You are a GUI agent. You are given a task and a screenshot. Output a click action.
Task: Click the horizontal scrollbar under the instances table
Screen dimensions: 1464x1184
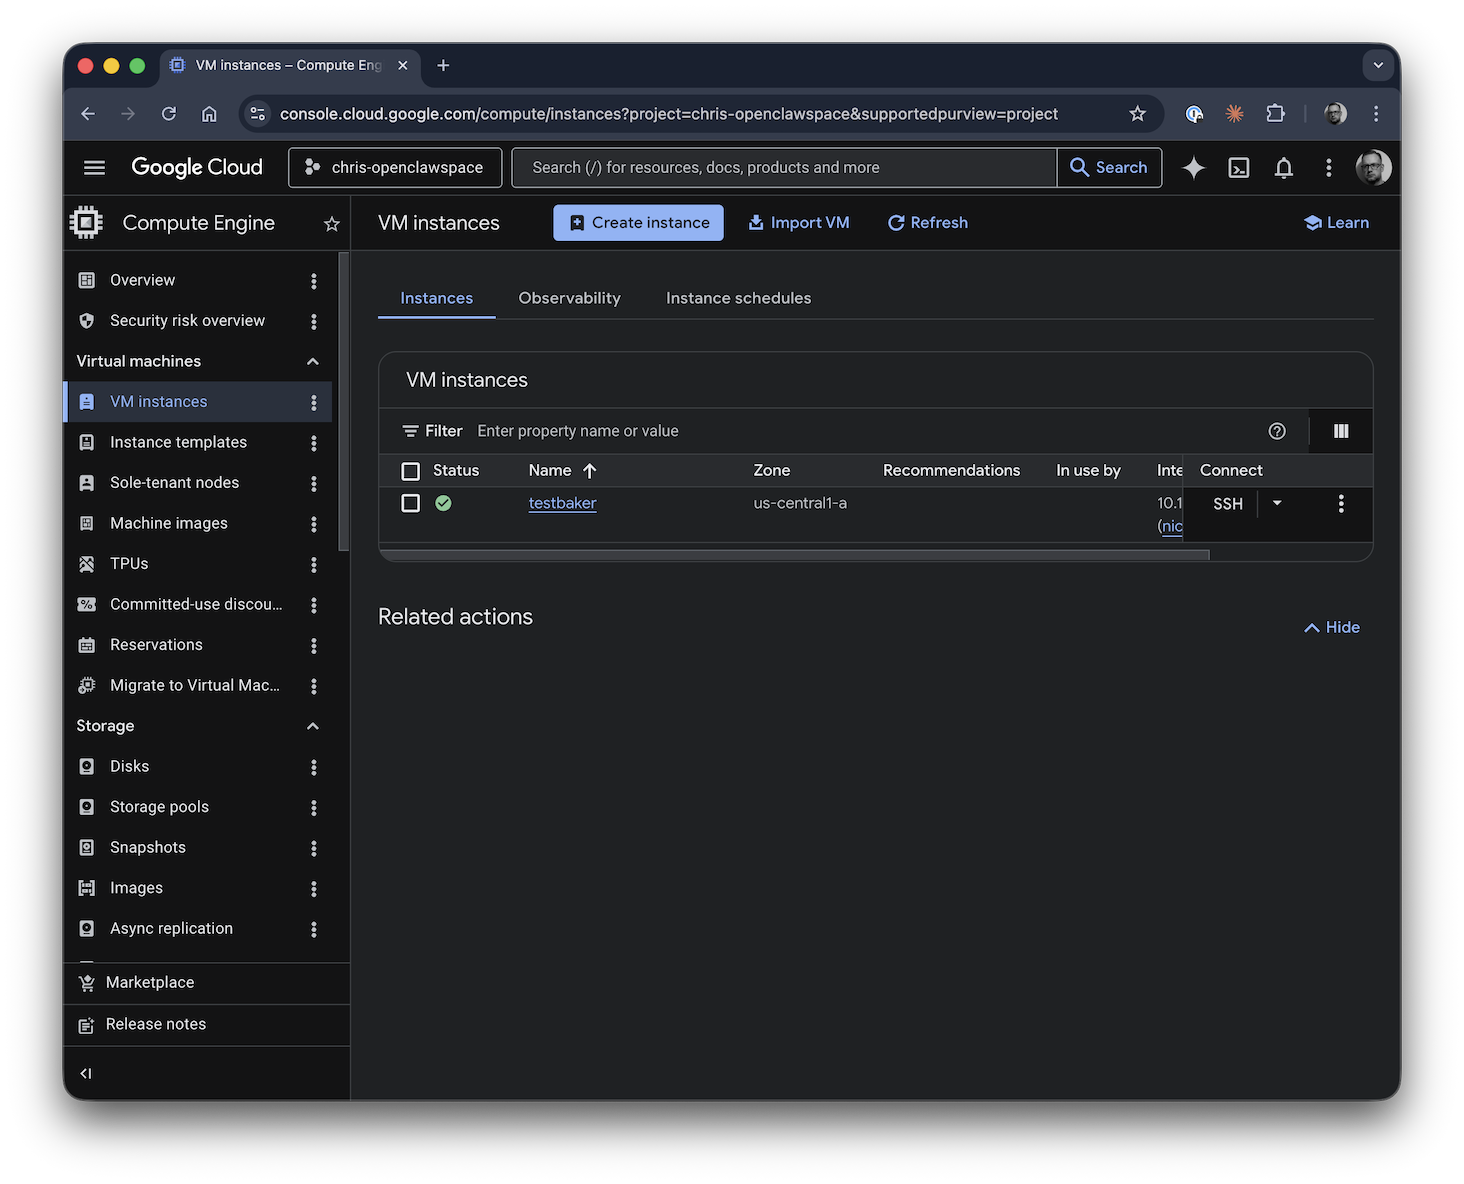point(794,554)
